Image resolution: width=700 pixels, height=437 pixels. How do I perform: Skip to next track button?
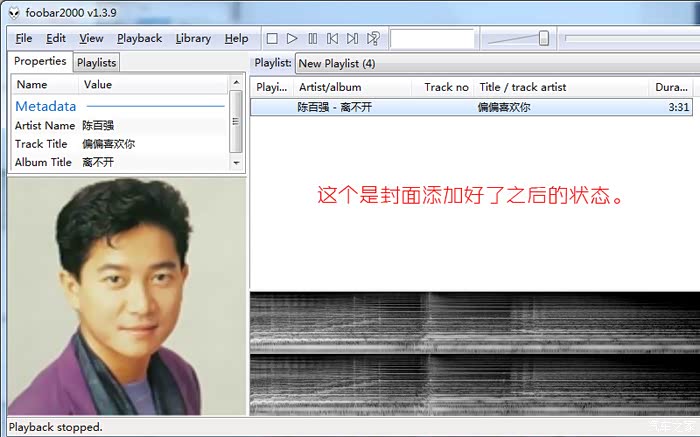352,39
